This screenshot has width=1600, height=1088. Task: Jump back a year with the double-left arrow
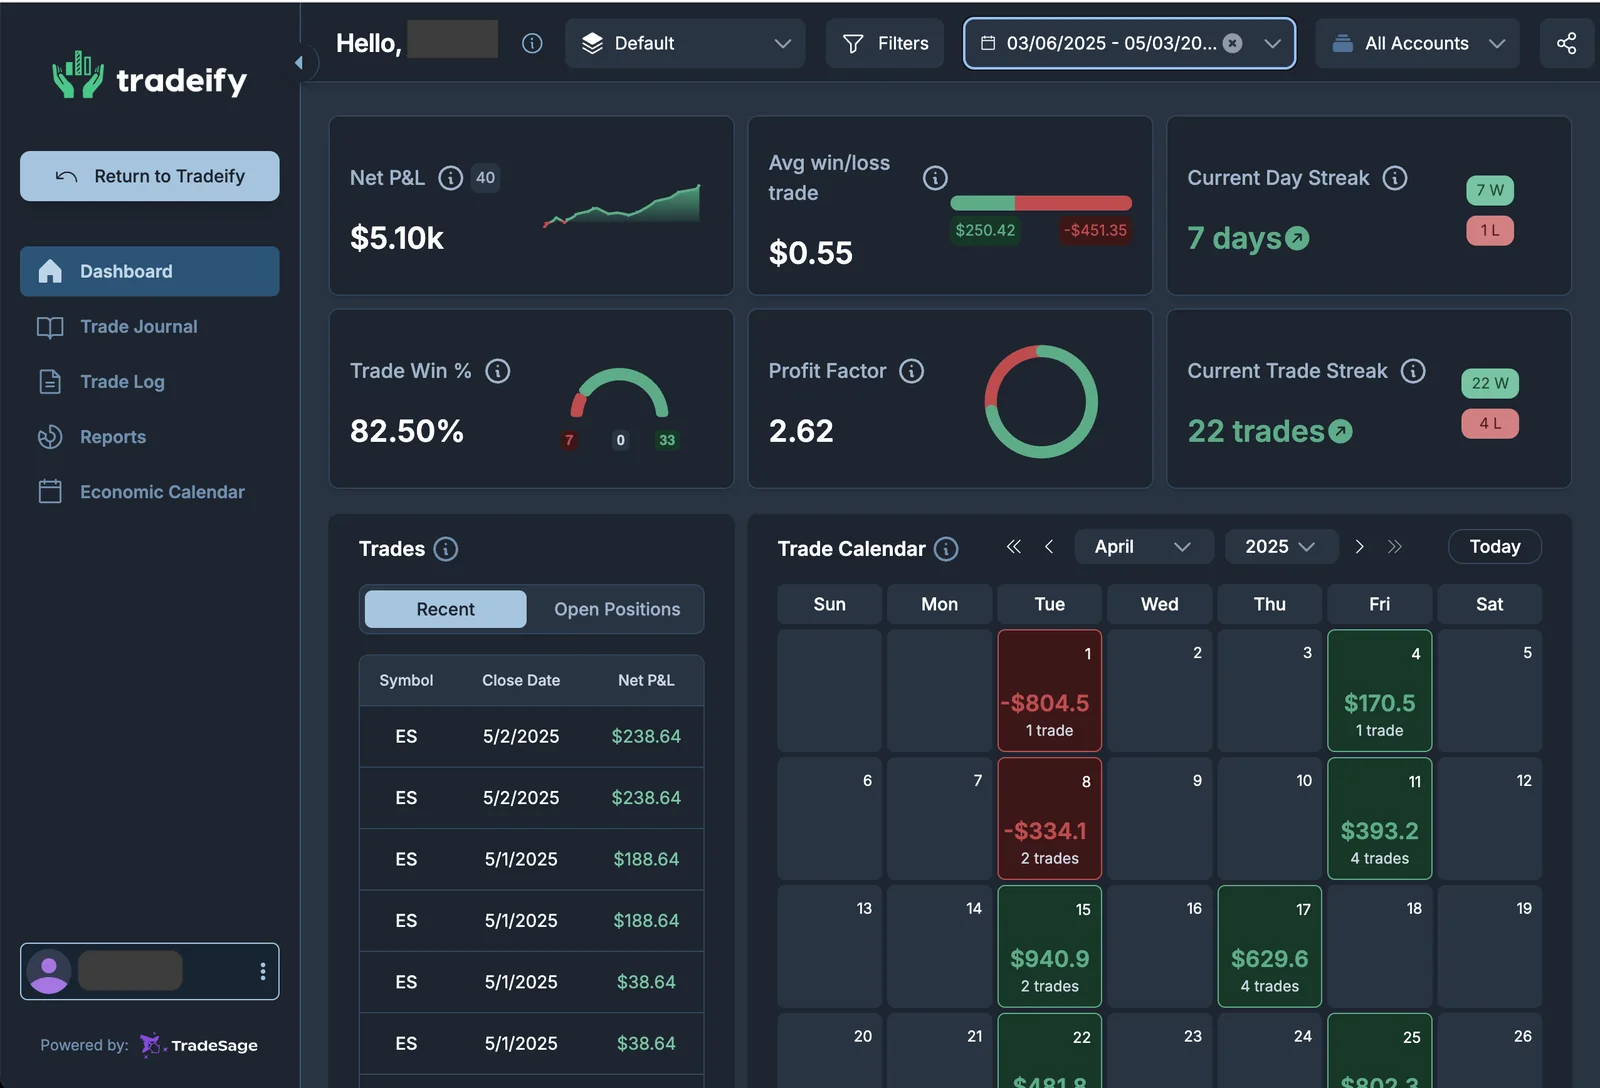coord(1014,546)
